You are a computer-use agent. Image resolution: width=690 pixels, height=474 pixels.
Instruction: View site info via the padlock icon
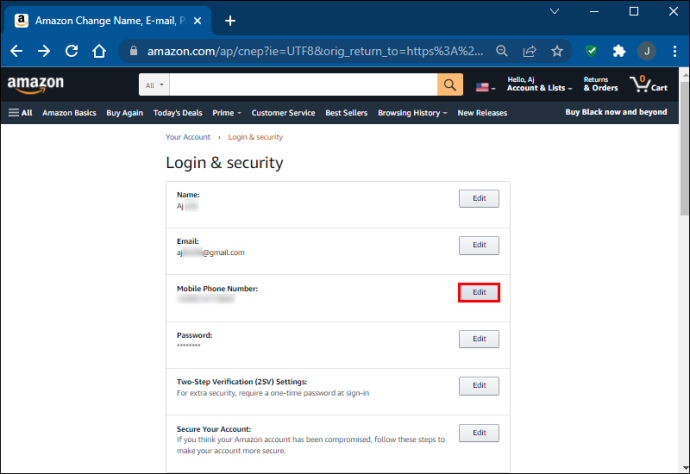pyautogui.click(x=133, y=51)
